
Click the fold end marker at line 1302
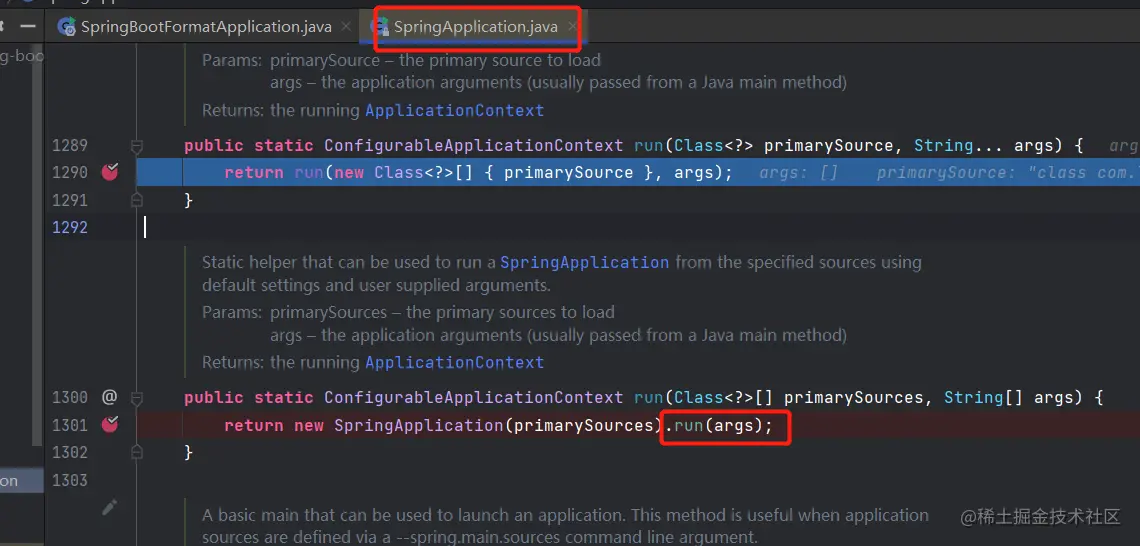coord(137,452)
